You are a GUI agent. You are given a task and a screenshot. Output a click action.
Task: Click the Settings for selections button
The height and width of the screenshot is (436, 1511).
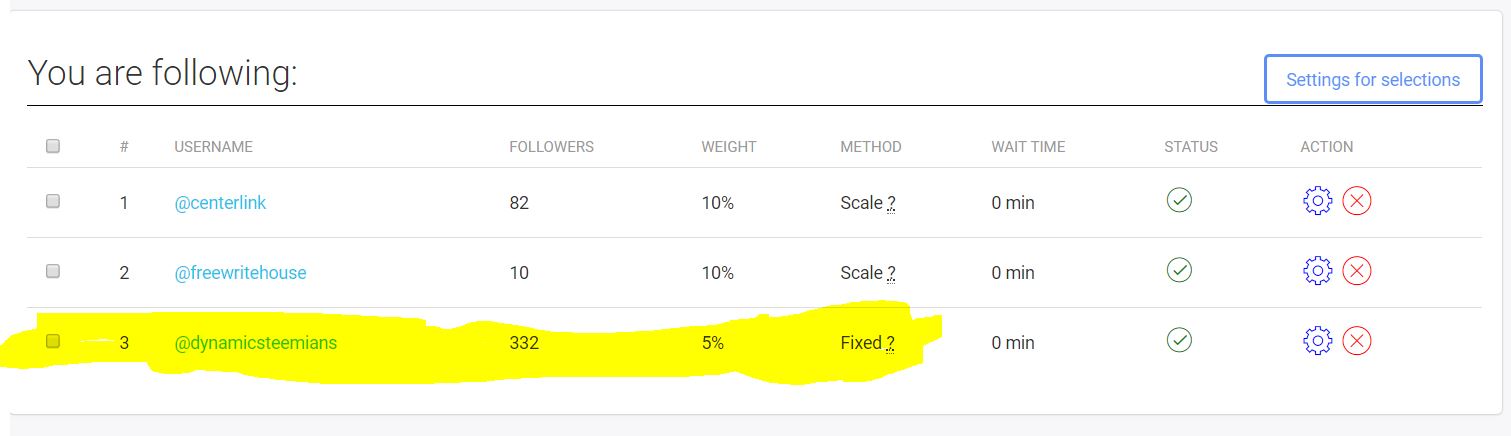click(x=1373, y=79)
